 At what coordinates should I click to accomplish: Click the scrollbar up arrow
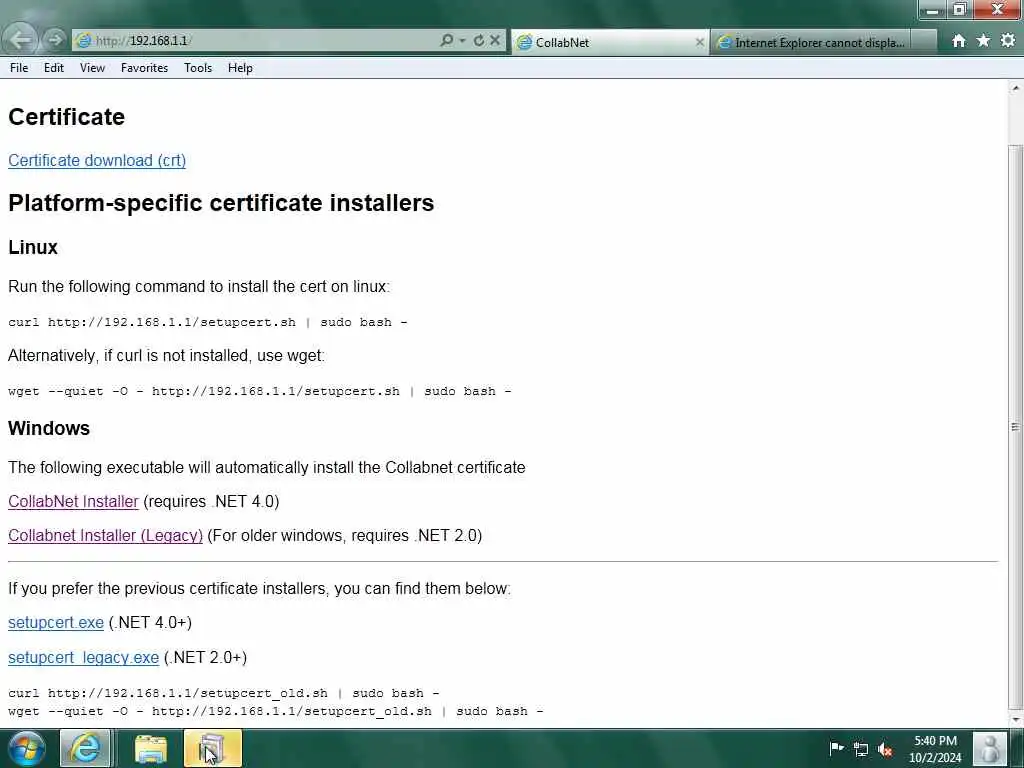tap(1016, 88)
